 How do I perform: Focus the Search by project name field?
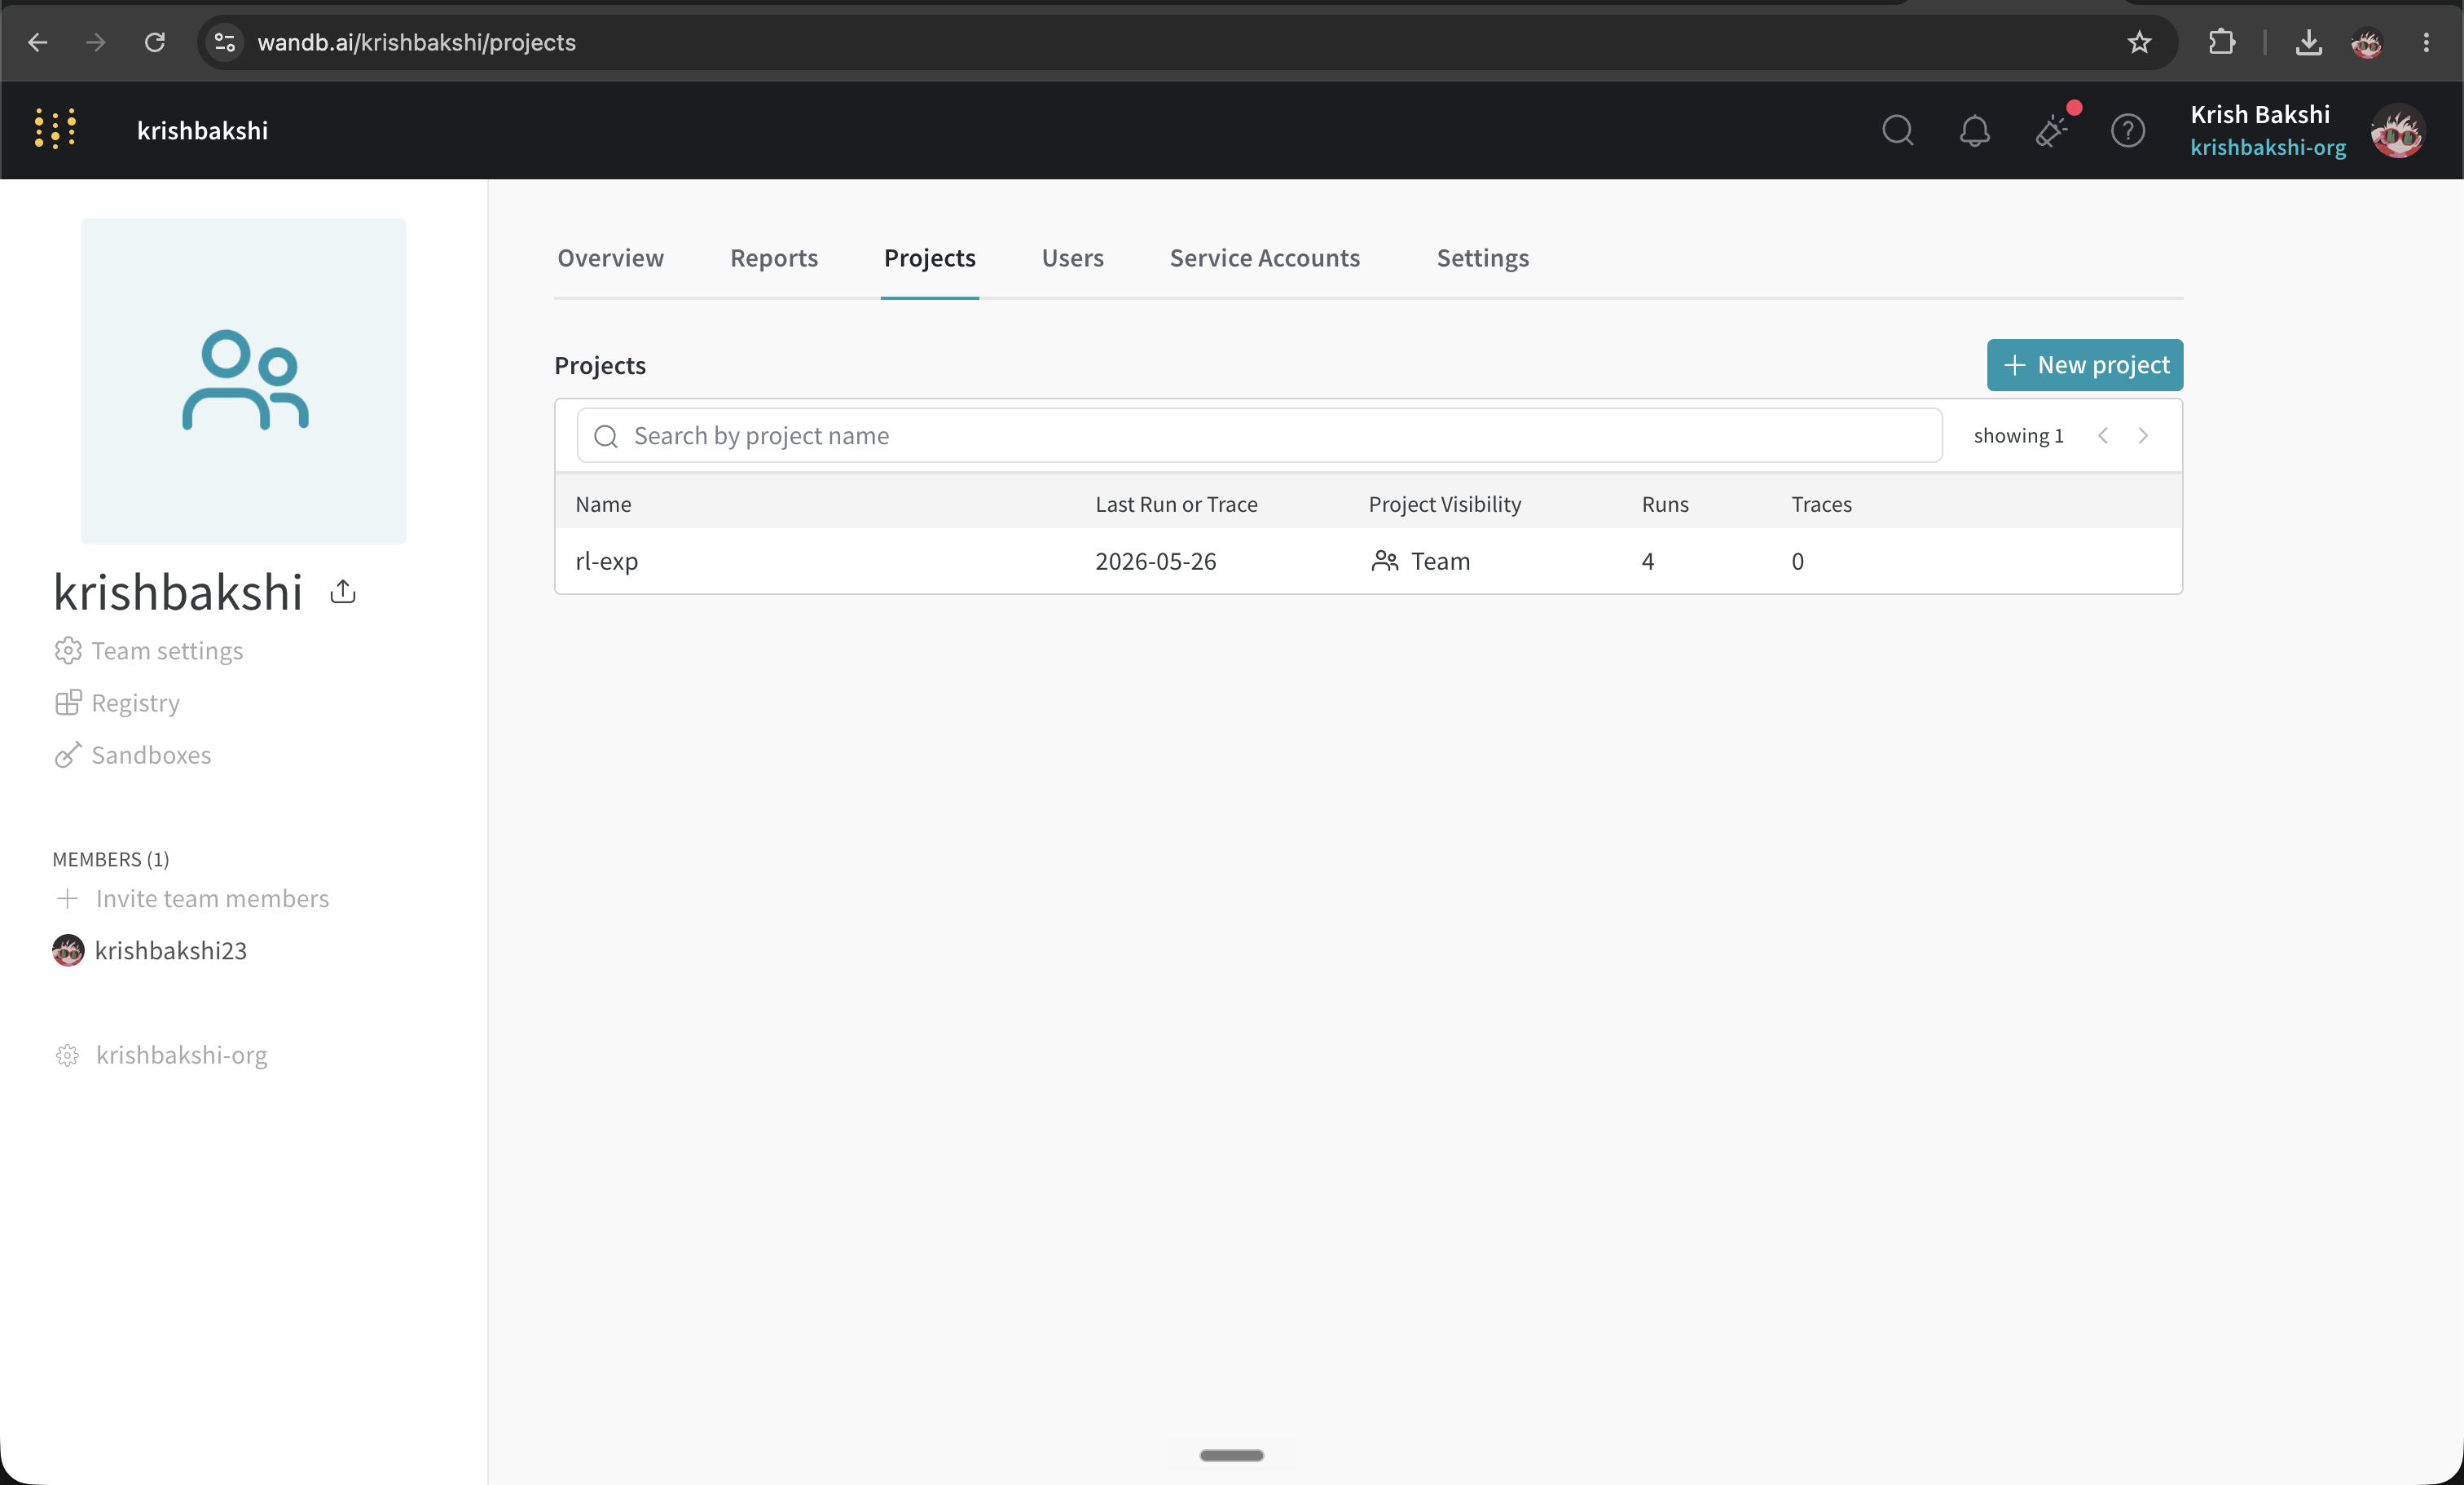[1260, 435]
